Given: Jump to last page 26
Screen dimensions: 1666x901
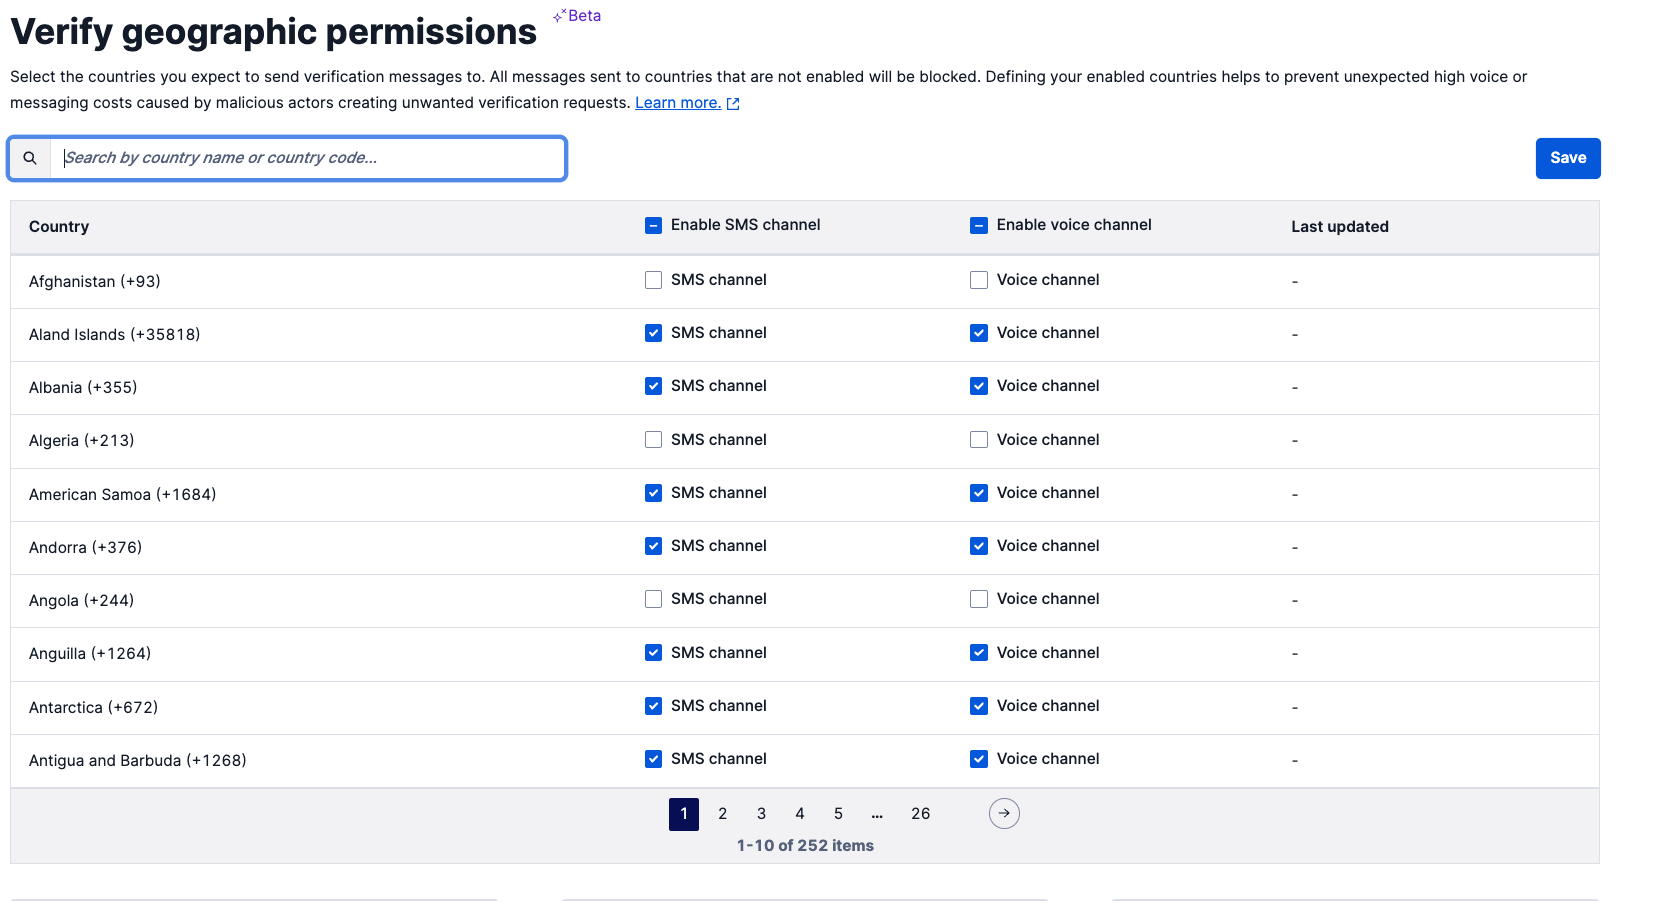Looking at the screenshot, I should coord(921,814).
